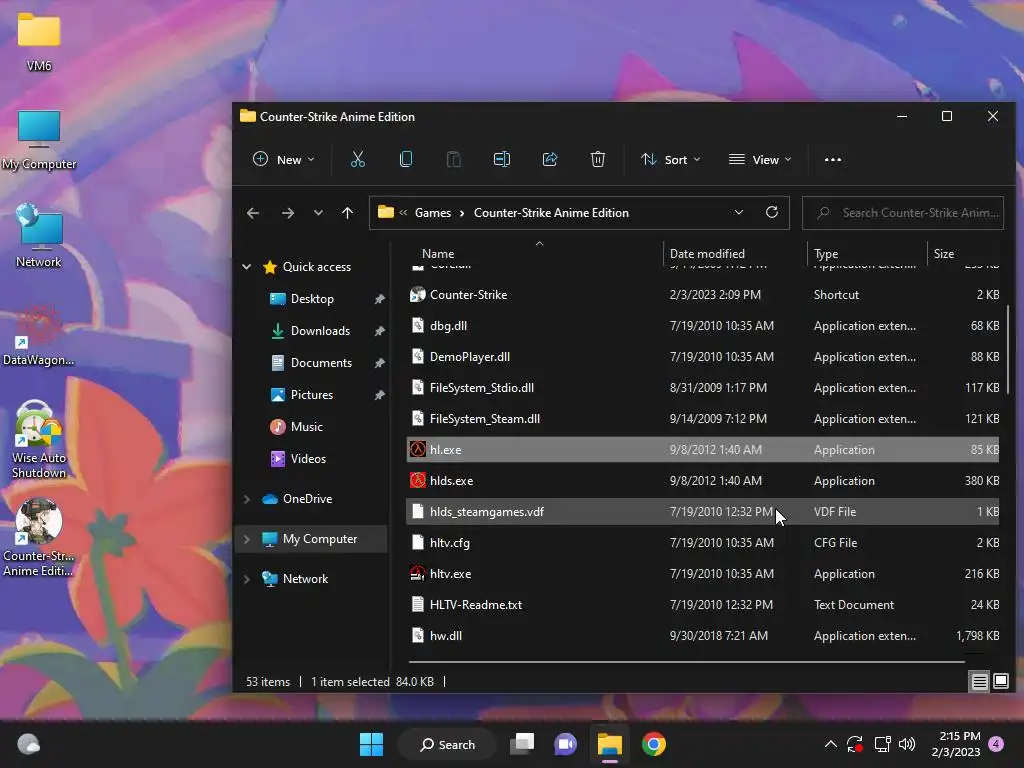Expand address bar history dropdown
1024x768 pixels.
point(739,212)
